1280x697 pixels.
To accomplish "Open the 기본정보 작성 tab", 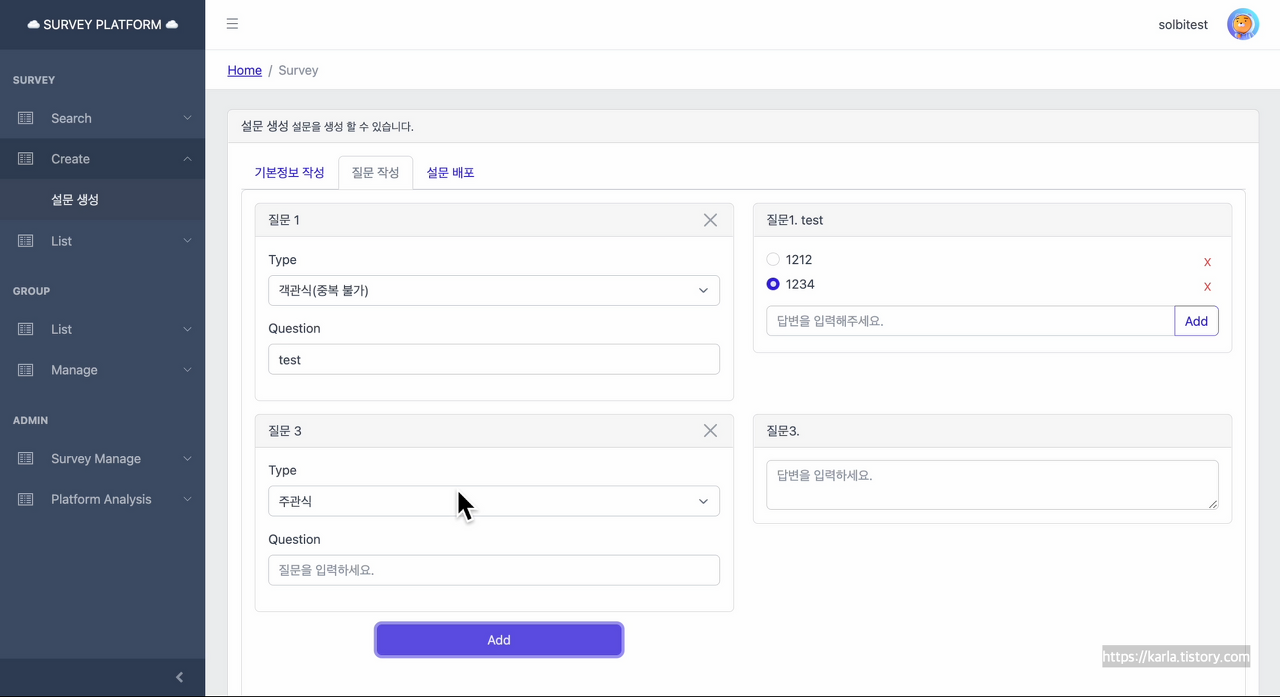I will pyautogui.click(x=290, y=172).
